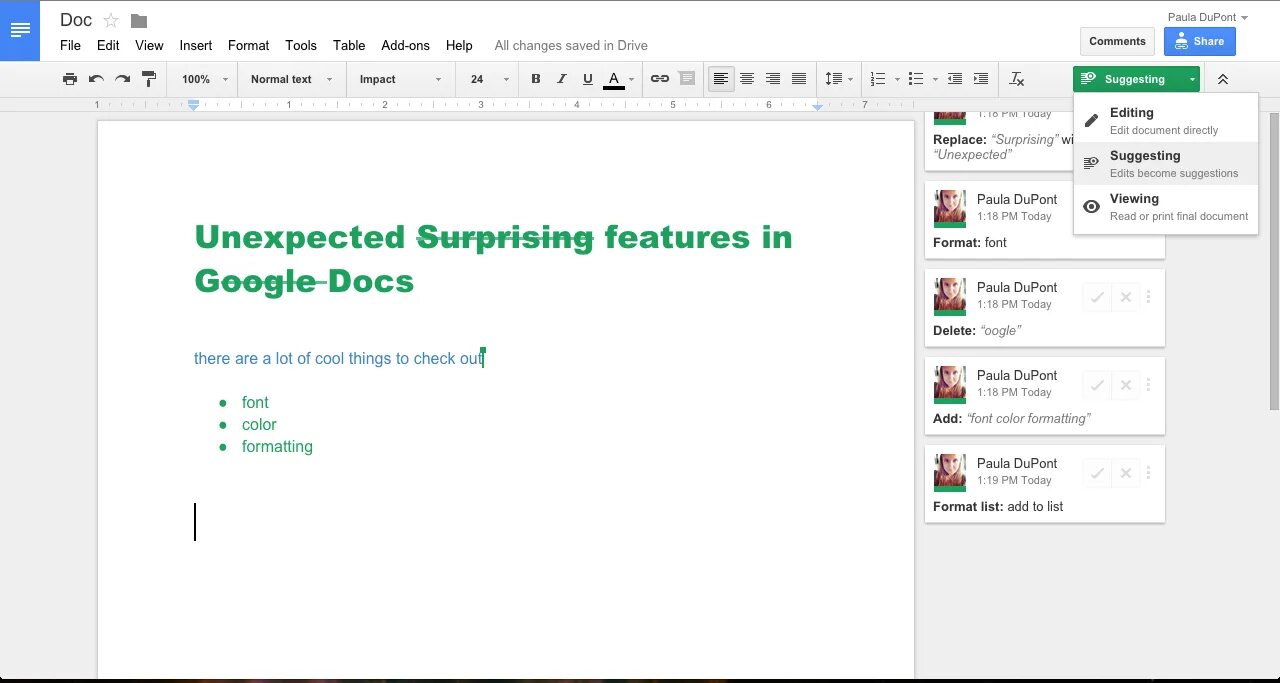Open the Add-ons menu
The height and width of the screenshot is (683, 1280).
tap(405, 45)
